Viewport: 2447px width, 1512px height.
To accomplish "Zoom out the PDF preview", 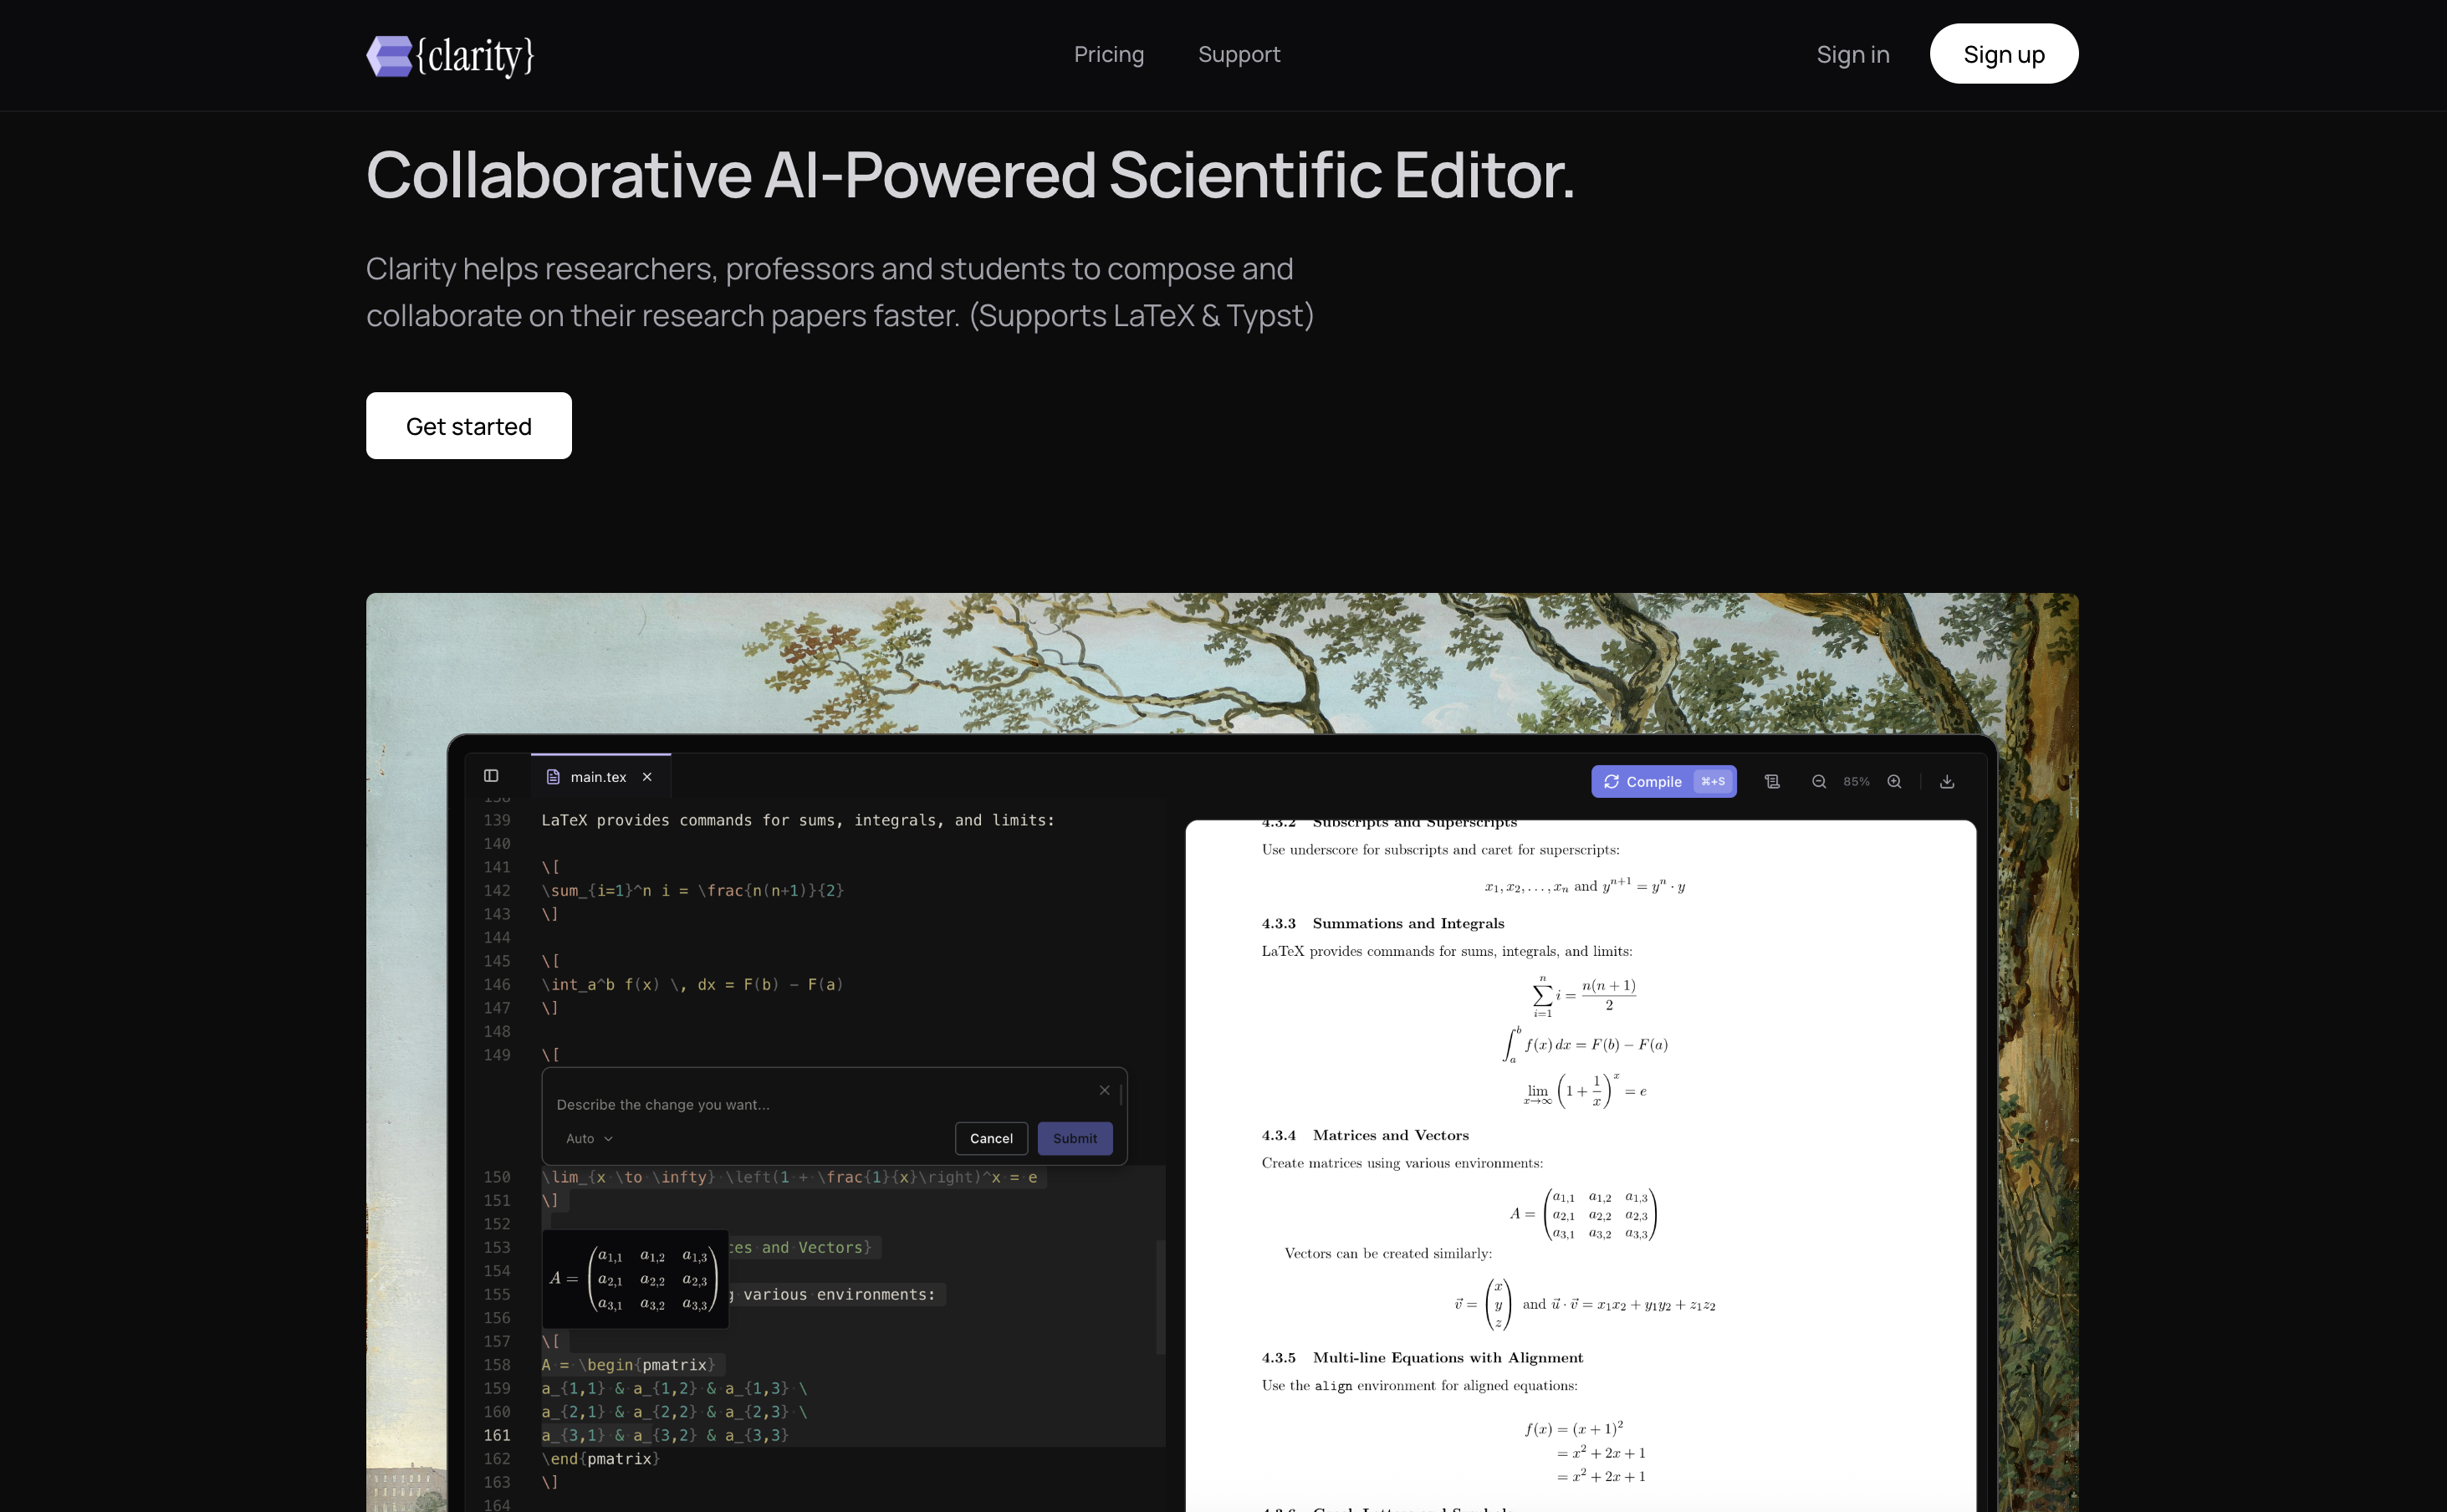I will (1820, 781).
